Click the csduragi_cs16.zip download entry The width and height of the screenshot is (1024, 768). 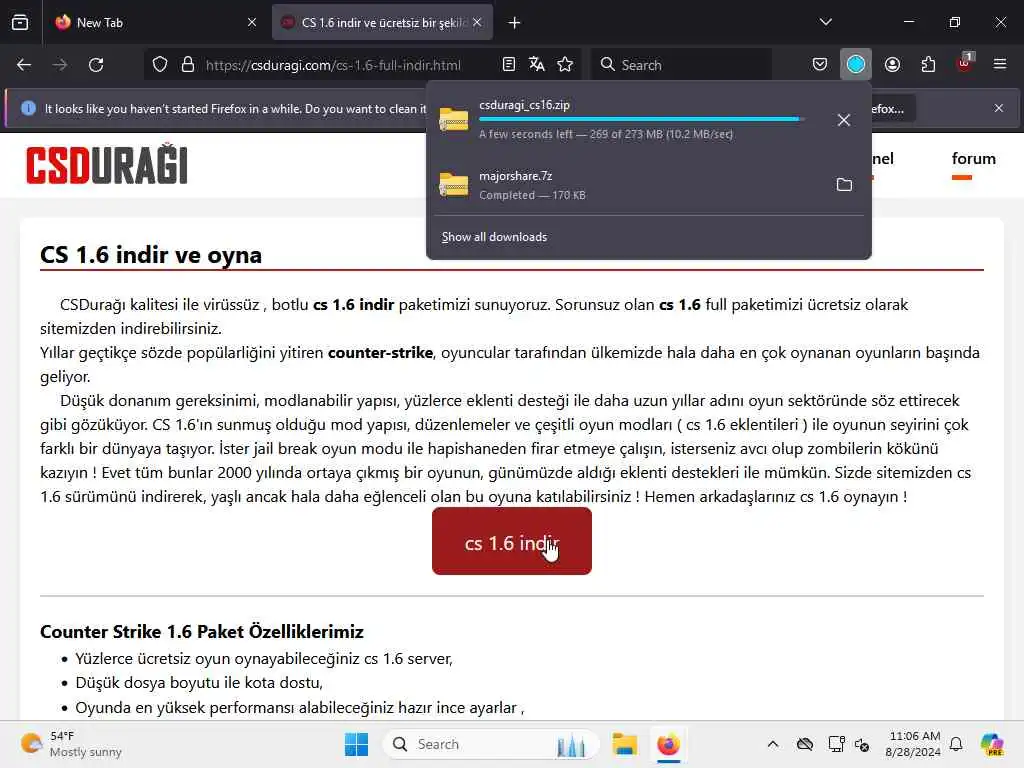[x=629, y=120]
